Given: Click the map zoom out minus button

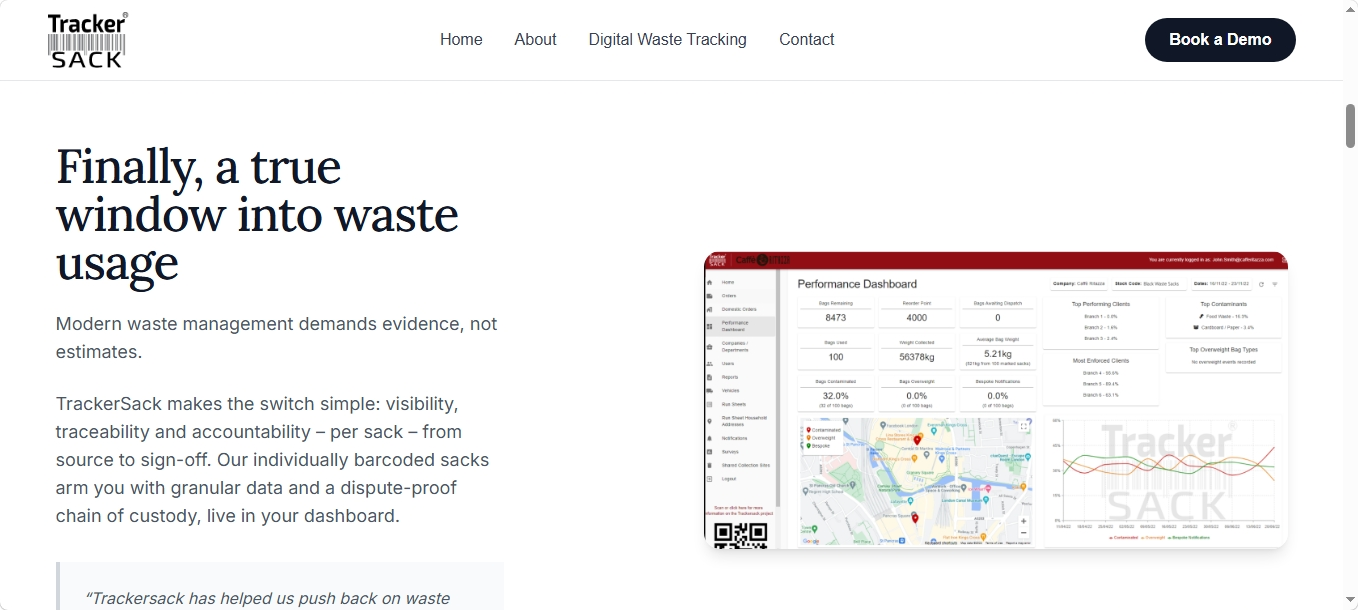Looking at the screenshot, I should click(1023, 534).
